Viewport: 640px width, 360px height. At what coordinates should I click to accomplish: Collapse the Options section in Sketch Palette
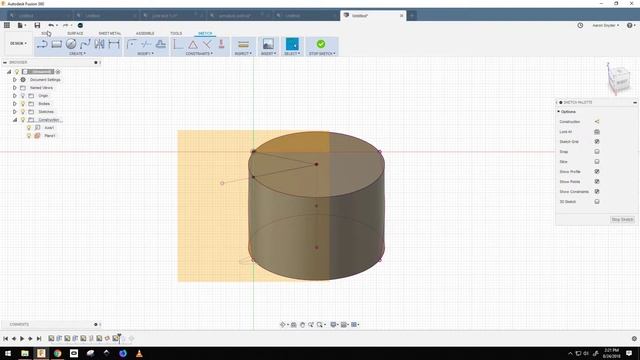558,111
